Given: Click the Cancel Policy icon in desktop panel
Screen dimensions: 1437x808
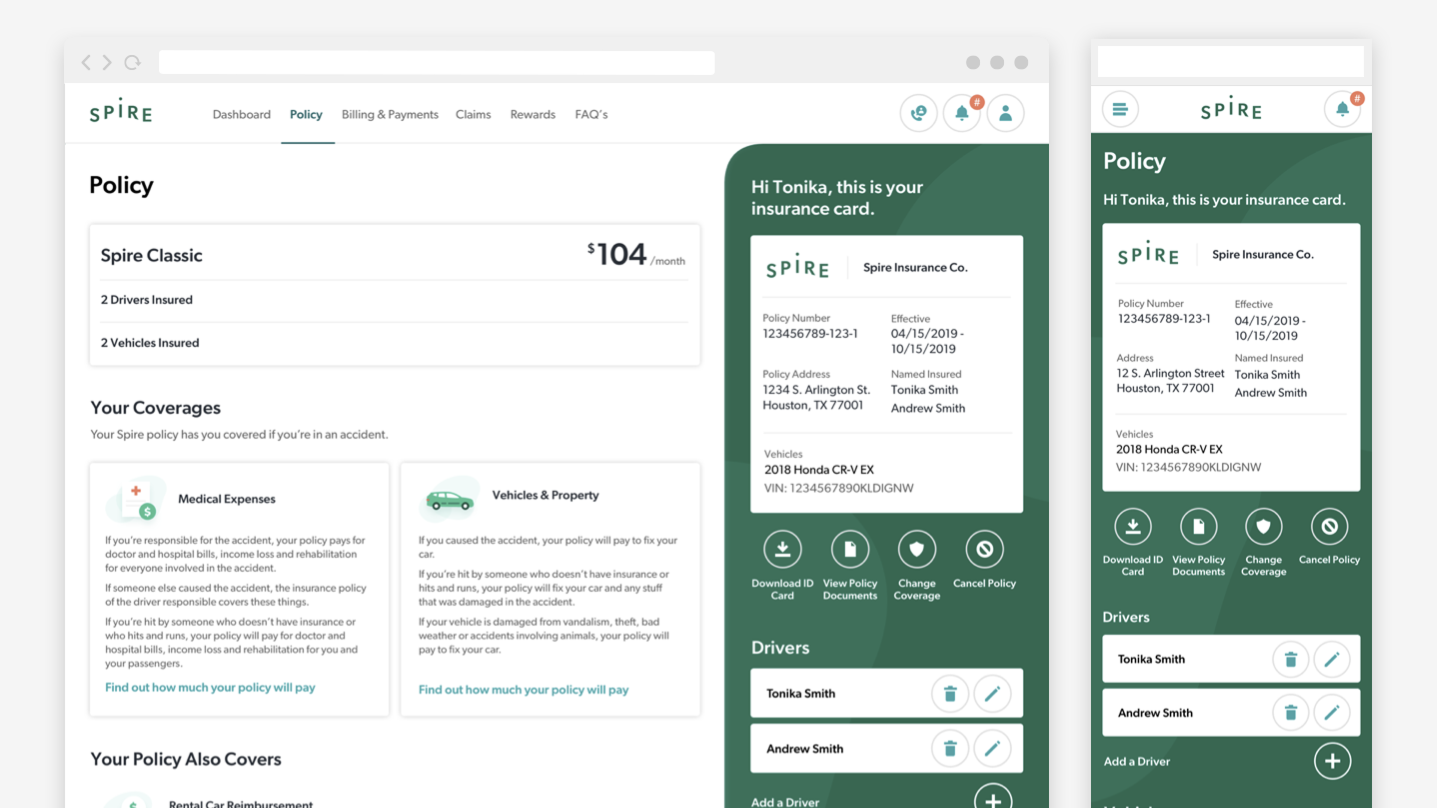Looking at the screenshot, I should pyautogui.click(x=984, y=549).
